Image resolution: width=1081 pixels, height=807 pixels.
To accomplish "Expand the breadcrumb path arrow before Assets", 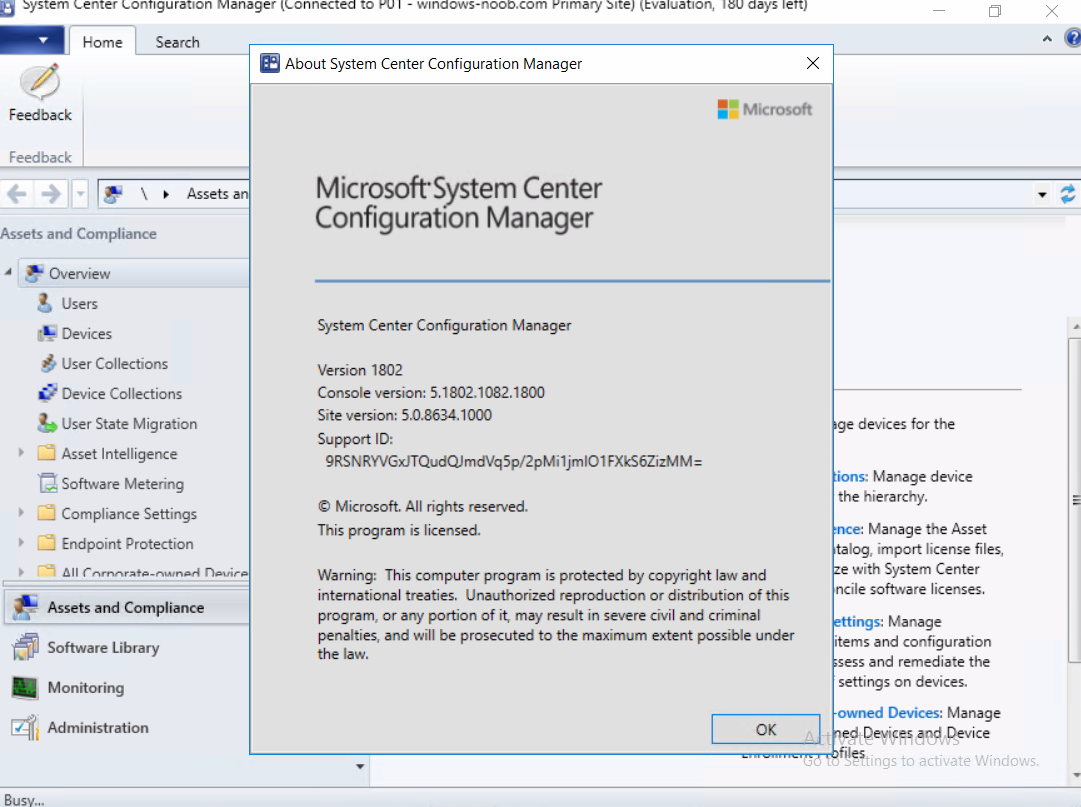I will (165, 194).
